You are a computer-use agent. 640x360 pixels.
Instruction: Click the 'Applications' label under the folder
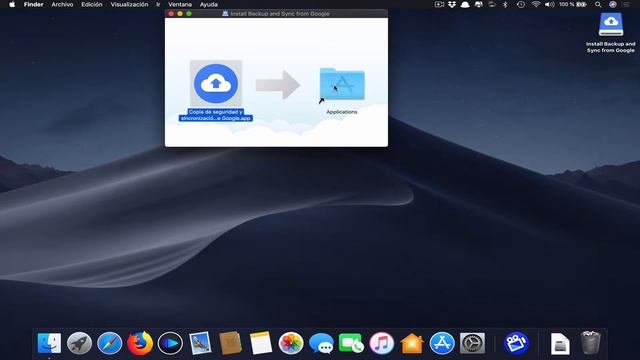[x=342, y=112]
